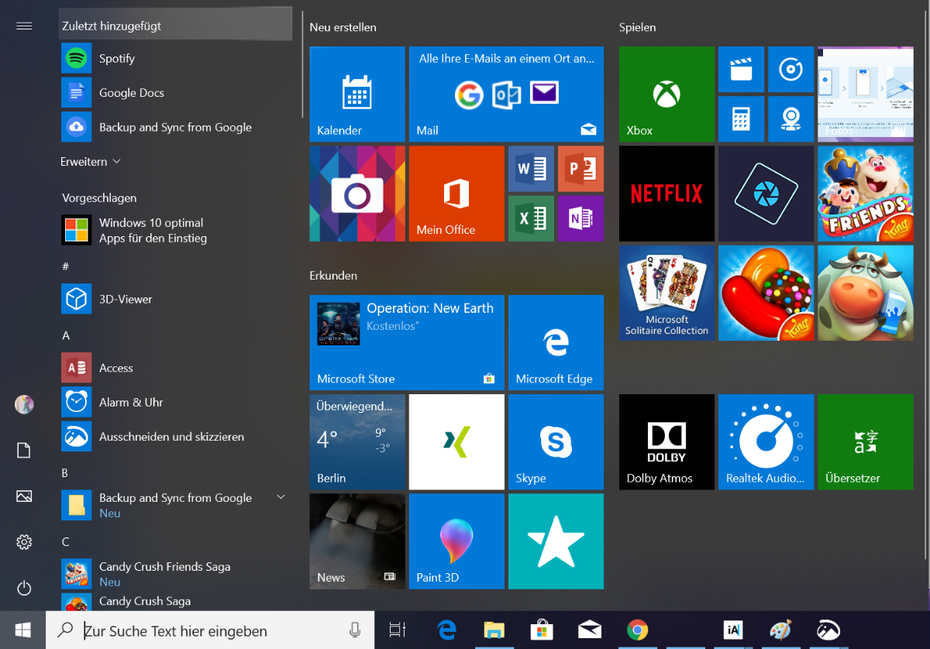Click the app list scrollbar
This screenshot has width=930, height=649.
[302, 65]
